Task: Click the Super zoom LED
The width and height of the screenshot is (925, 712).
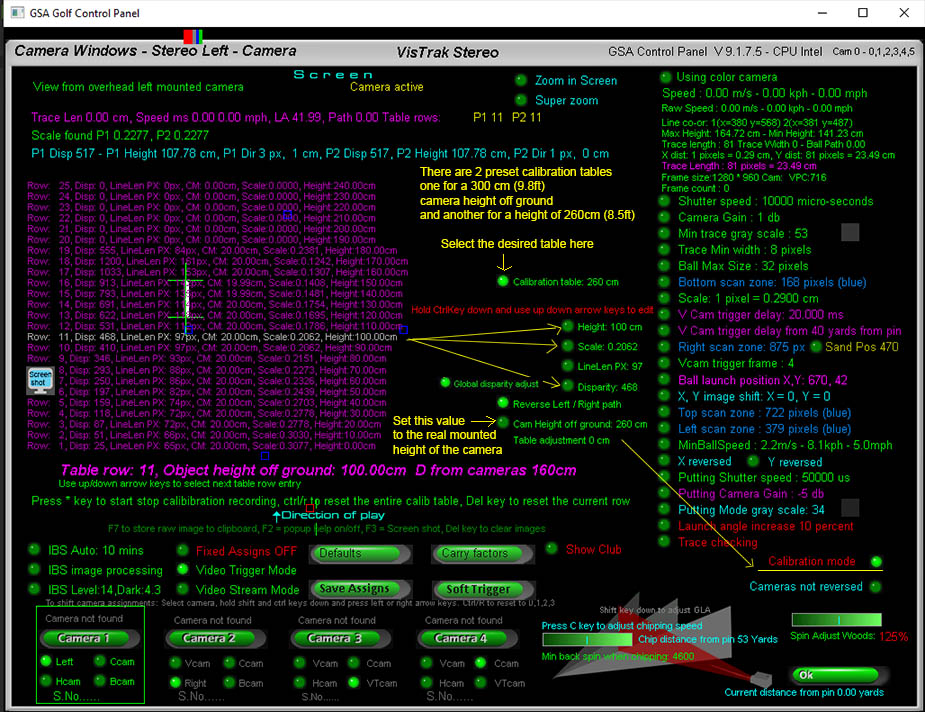Action: (520, 100)
